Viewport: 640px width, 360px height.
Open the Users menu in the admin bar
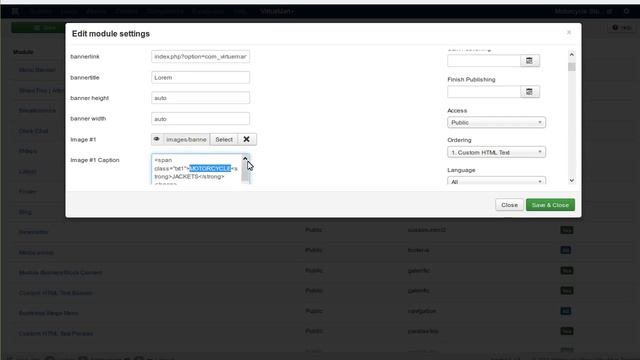pos(69,11)
